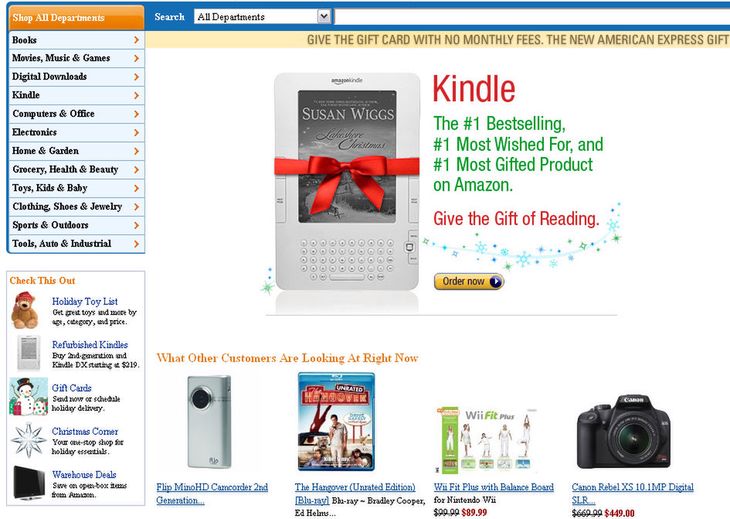Click the Wii Fit Plus product image
The height and width of the screenshot is (519, 730).
(x=486, y=440)
